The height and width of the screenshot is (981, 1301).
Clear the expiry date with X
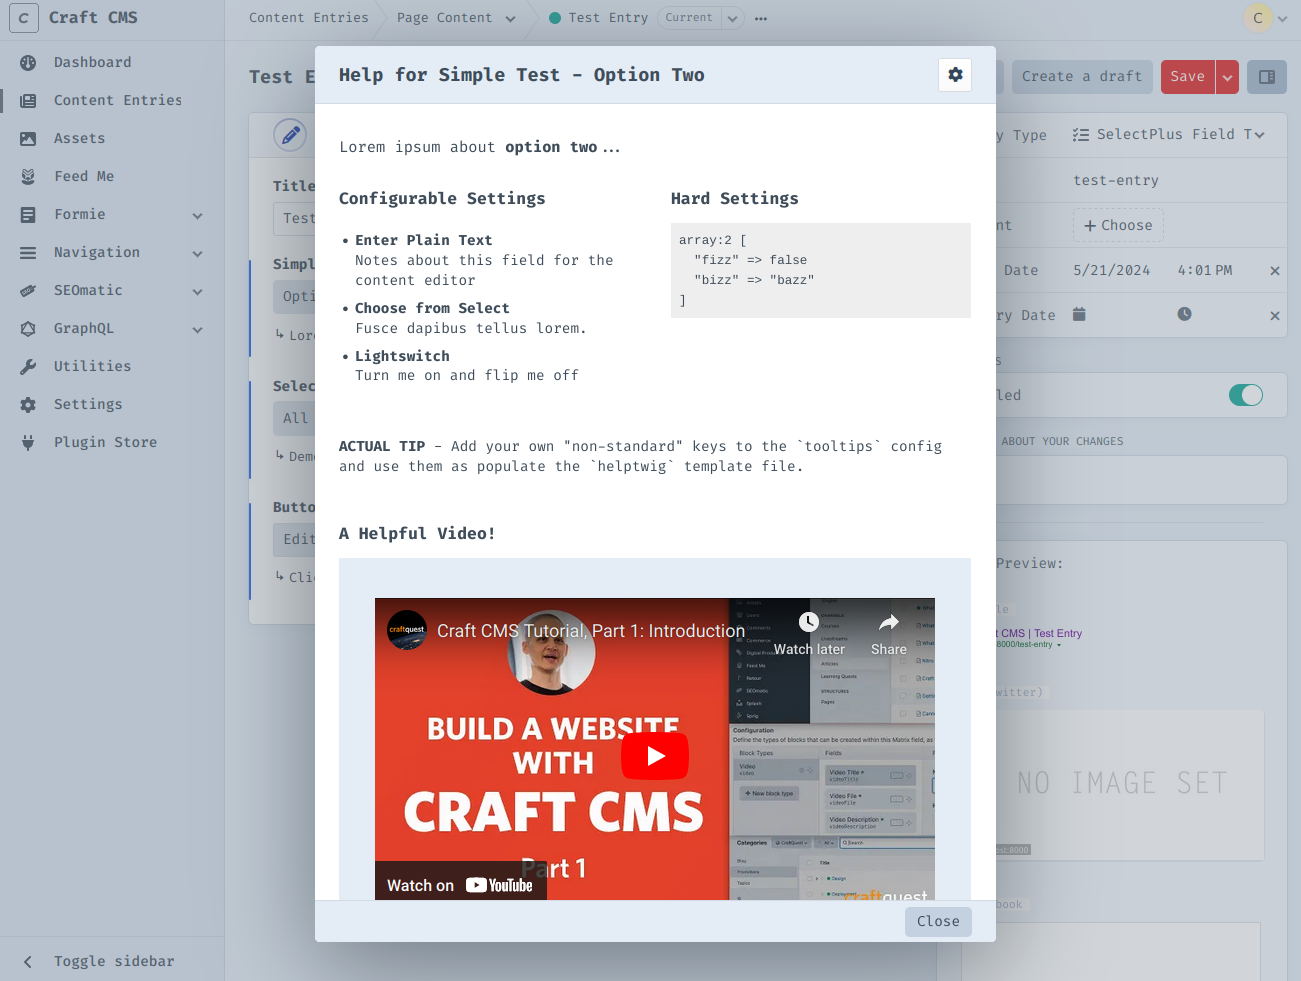pyautogui.click(x=1275, y=316)
